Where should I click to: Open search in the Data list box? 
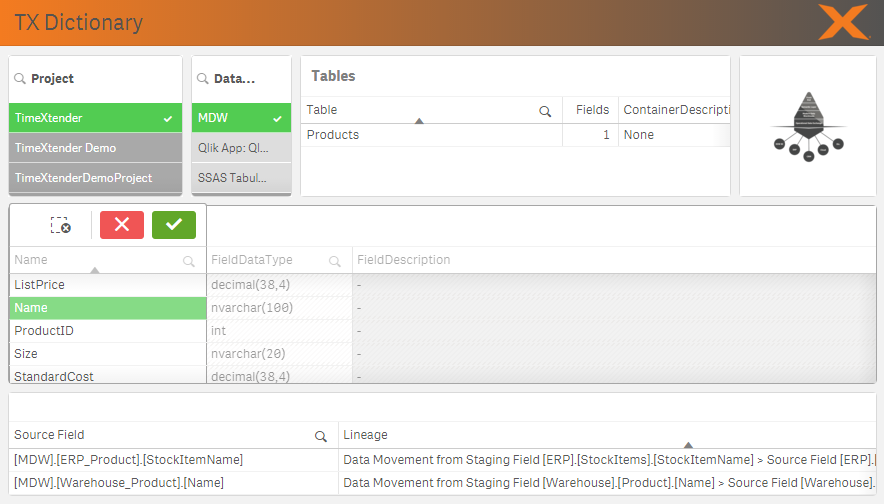point(202,78)
